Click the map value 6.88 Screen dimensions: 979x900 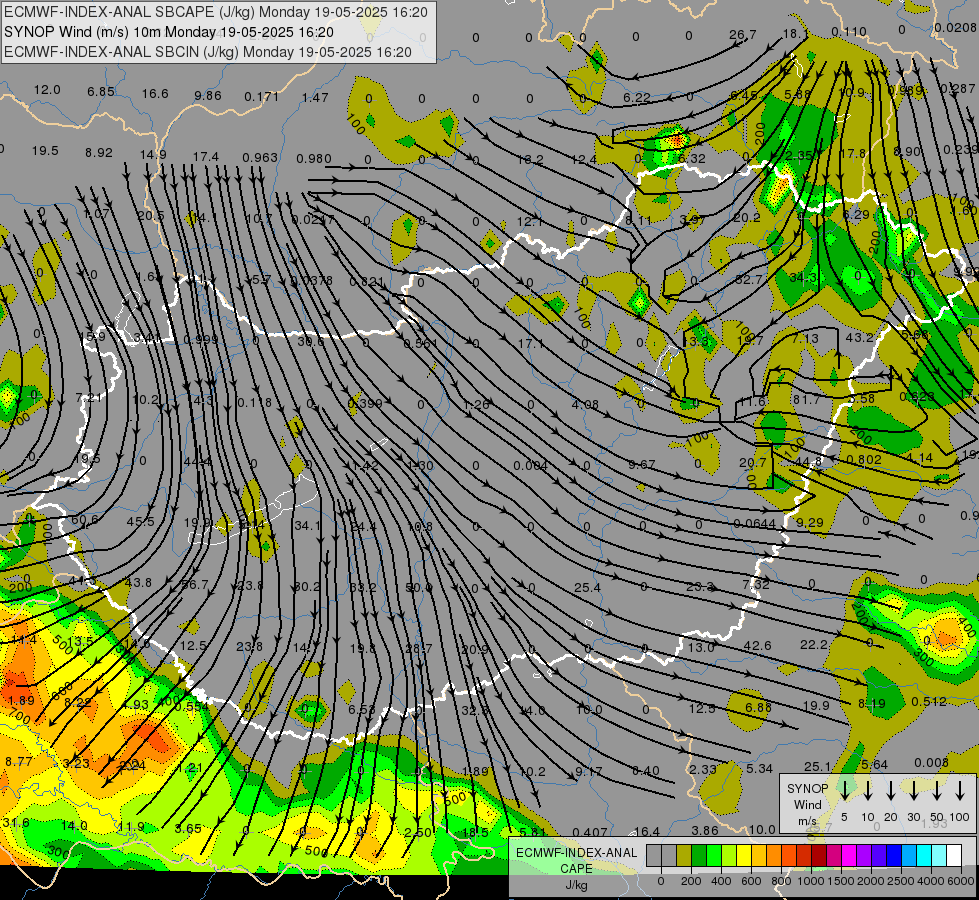click(x=759, y=707)
